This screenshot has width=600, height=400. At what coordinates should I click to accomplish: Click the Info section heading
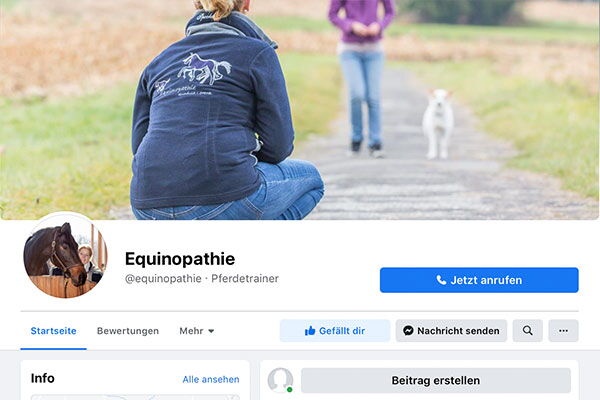(x=42, y=378)
